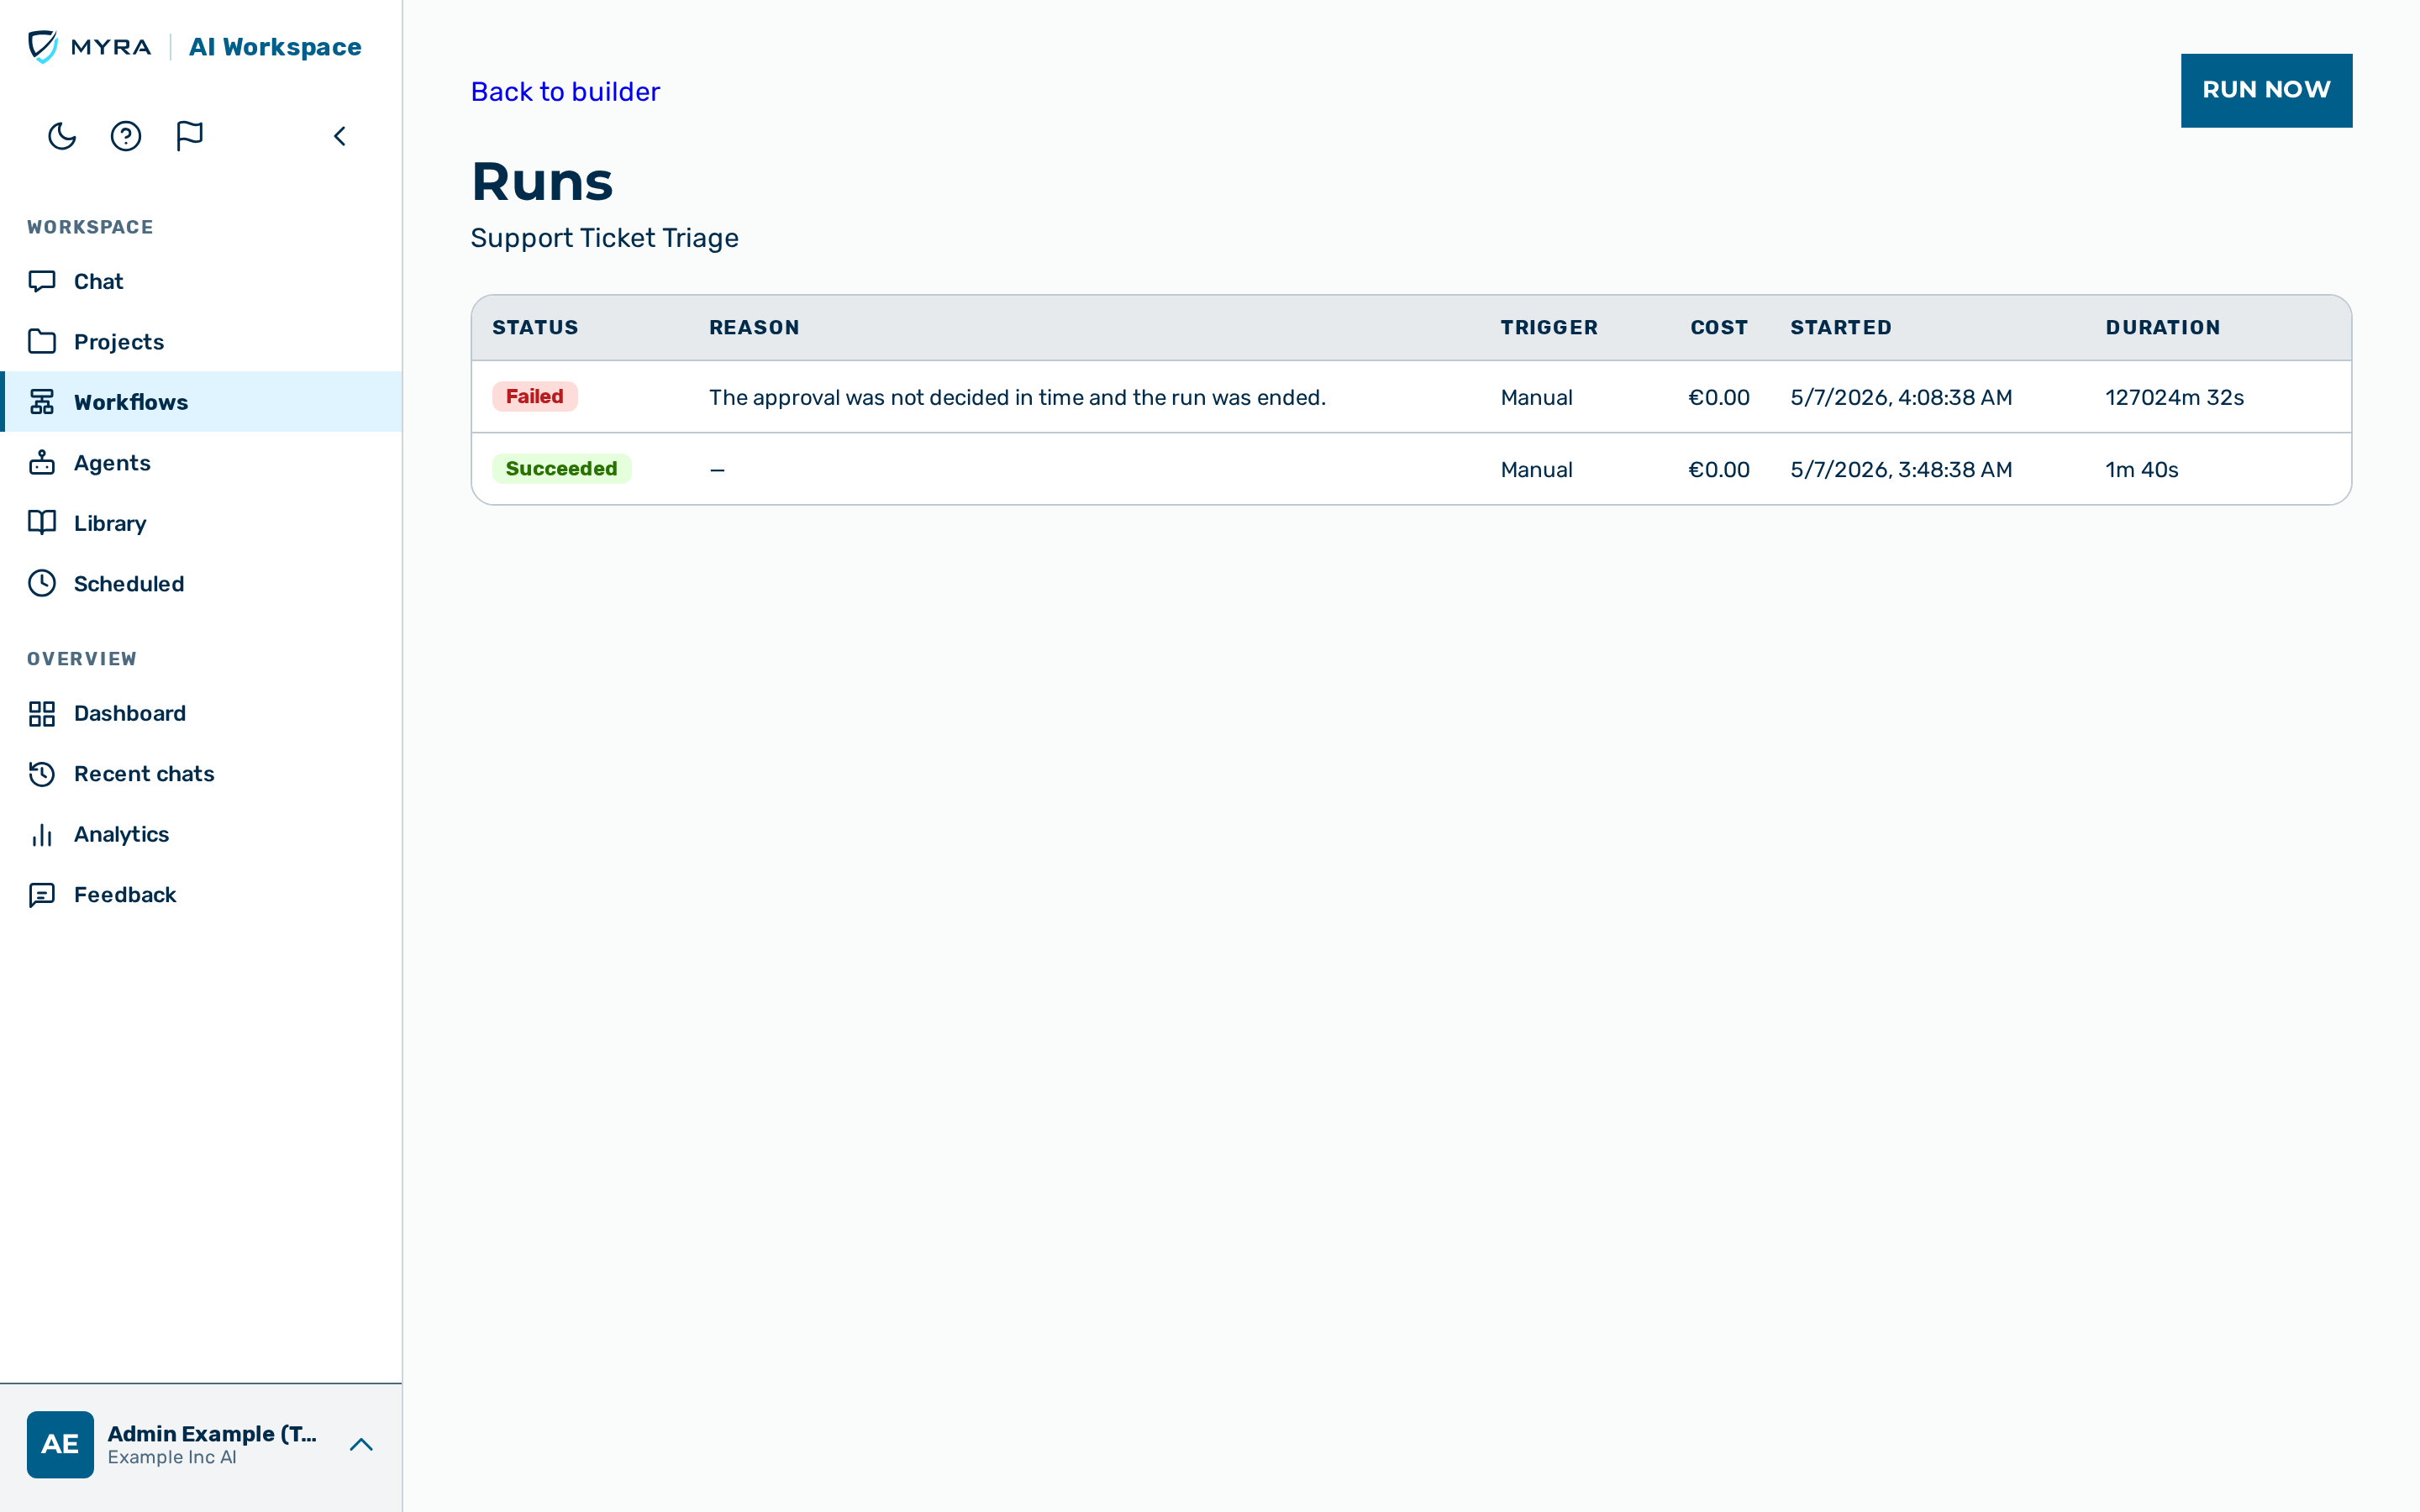Collapse the sidebar with the left chevron
The width and height of the screenshot is (2420, 1512).
click(340, 136)
